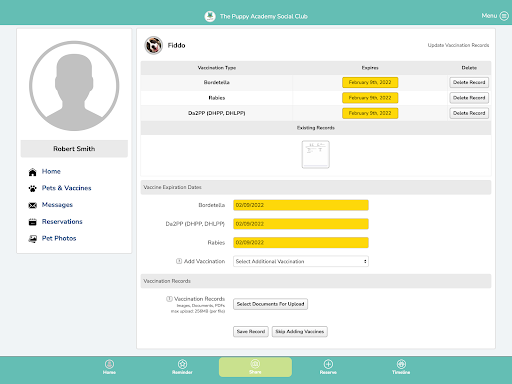Screen dimensions: 512x384
Task: Select the Share icon in bottom bar
Action: pos(255,364)
